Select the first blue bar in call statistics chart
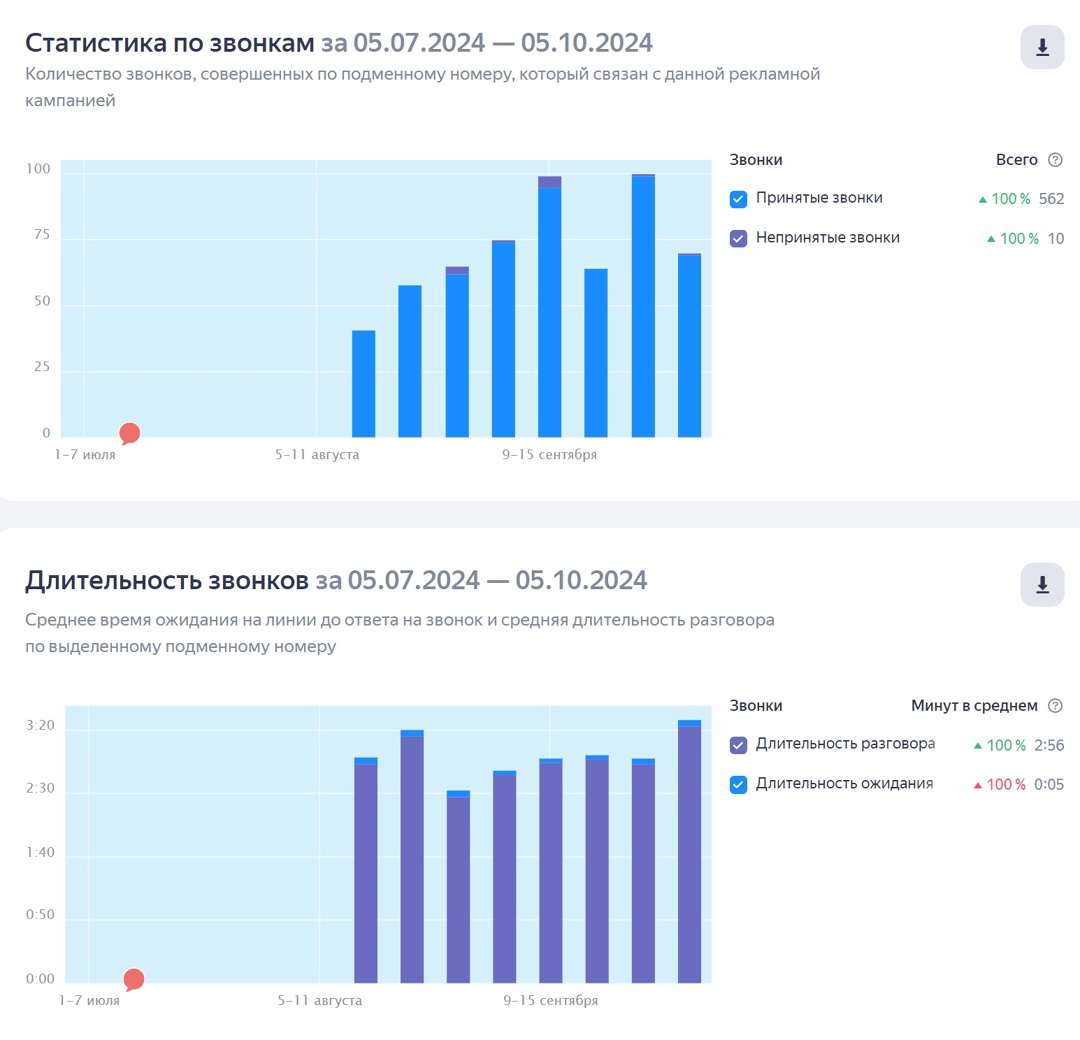Viewport: 1080px width, 1040px height. 364,384
